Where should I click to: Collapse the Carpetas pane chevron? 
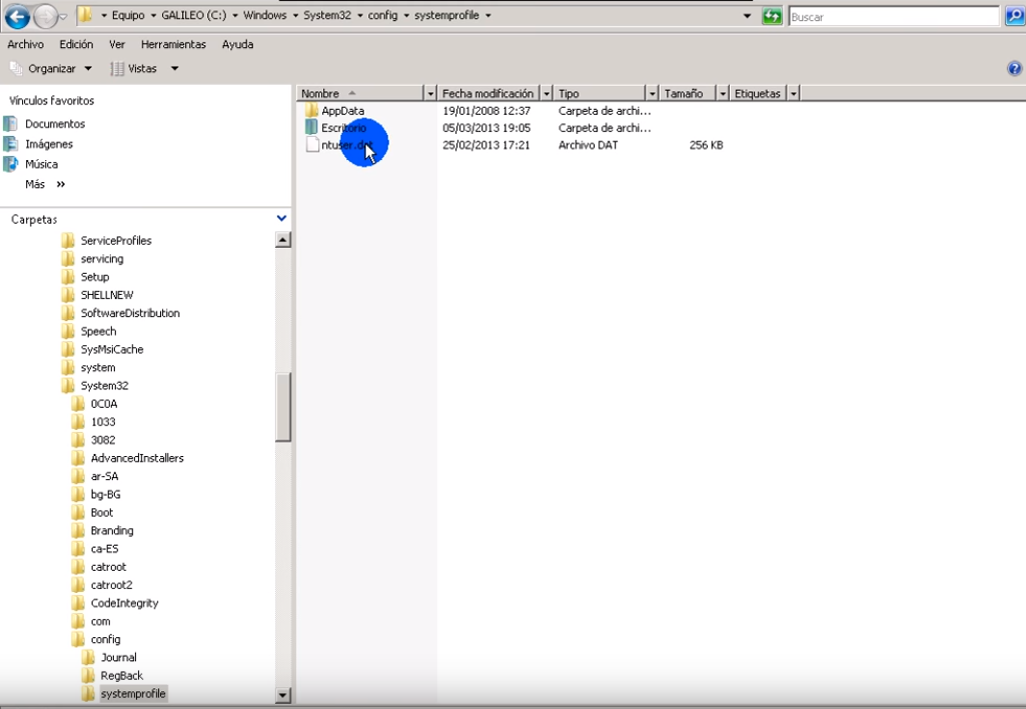coord(281,218)
